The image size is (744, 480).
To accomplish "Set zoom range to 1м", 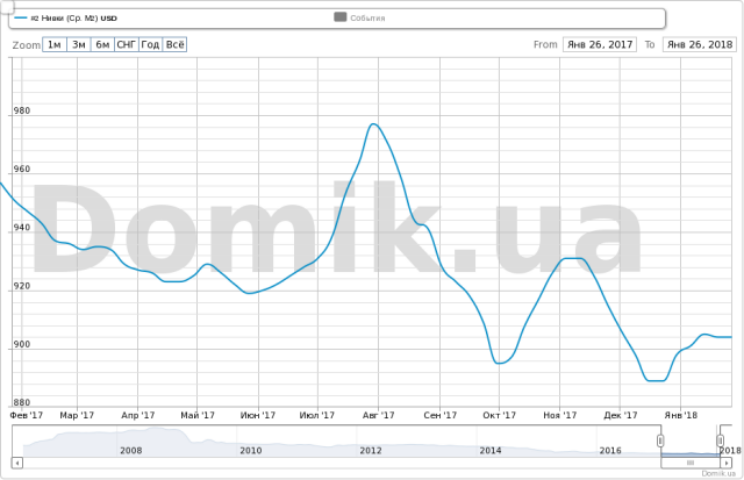I will [55, 45].
